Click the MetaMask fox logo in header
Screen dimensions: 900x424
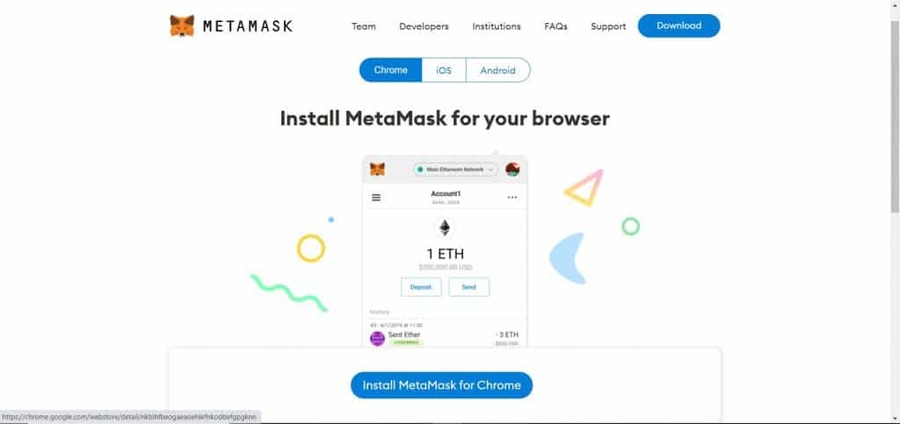[x=182, y=26]
